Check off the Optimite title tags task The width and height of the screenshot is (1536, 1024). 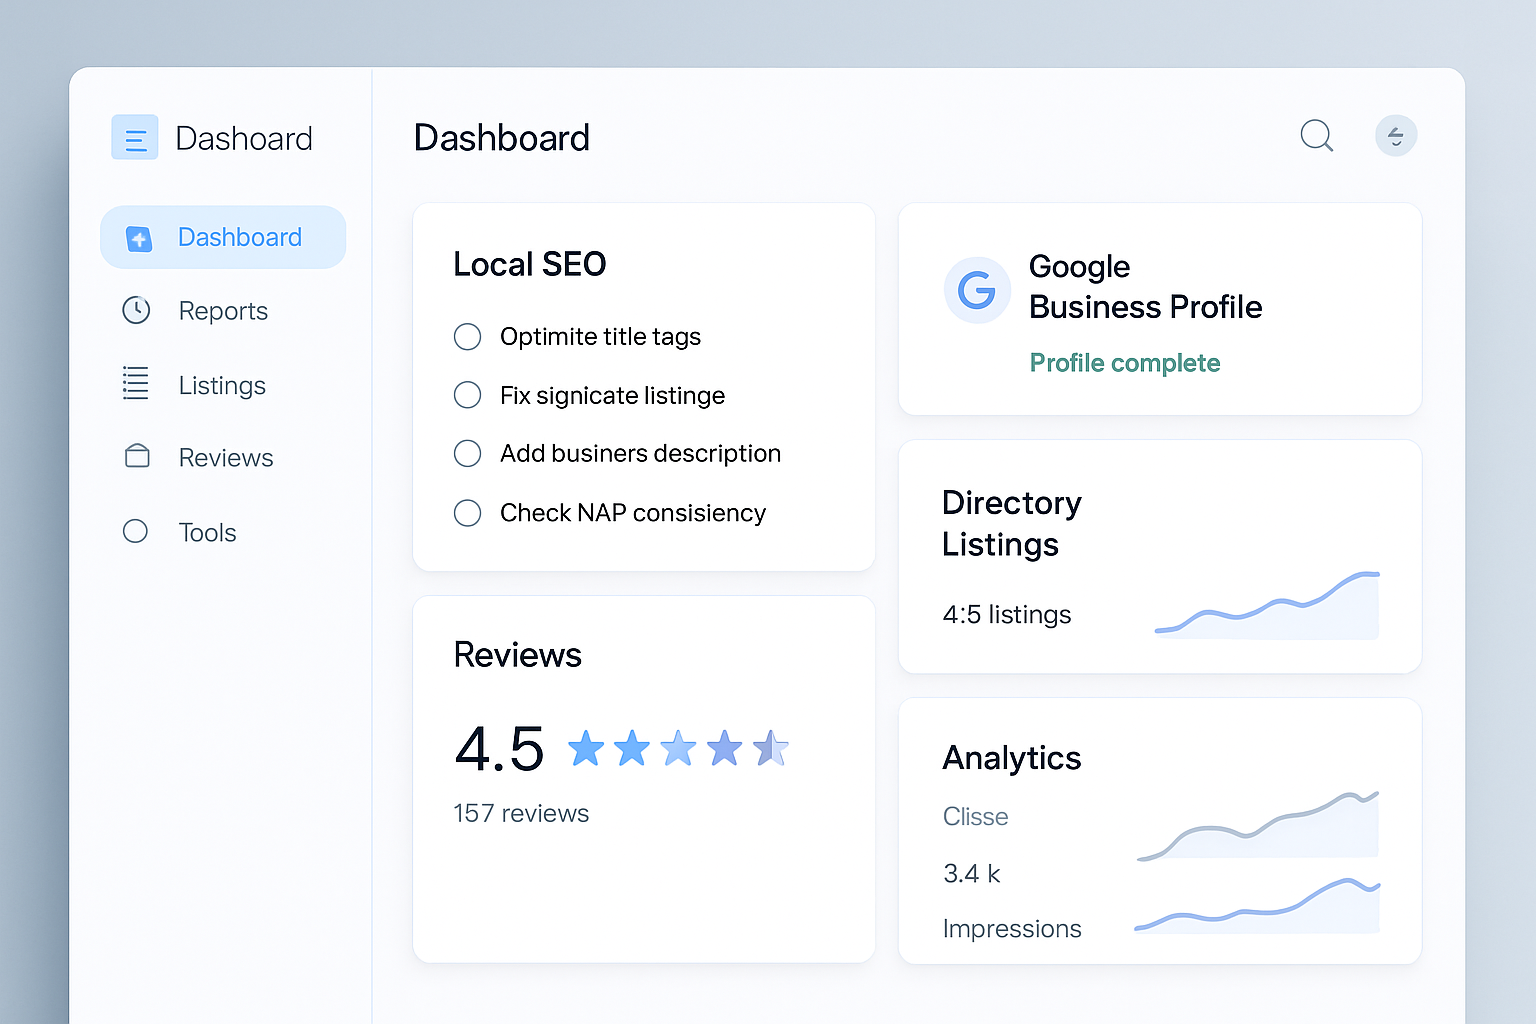pyautogui.click(x=467, y=337)
